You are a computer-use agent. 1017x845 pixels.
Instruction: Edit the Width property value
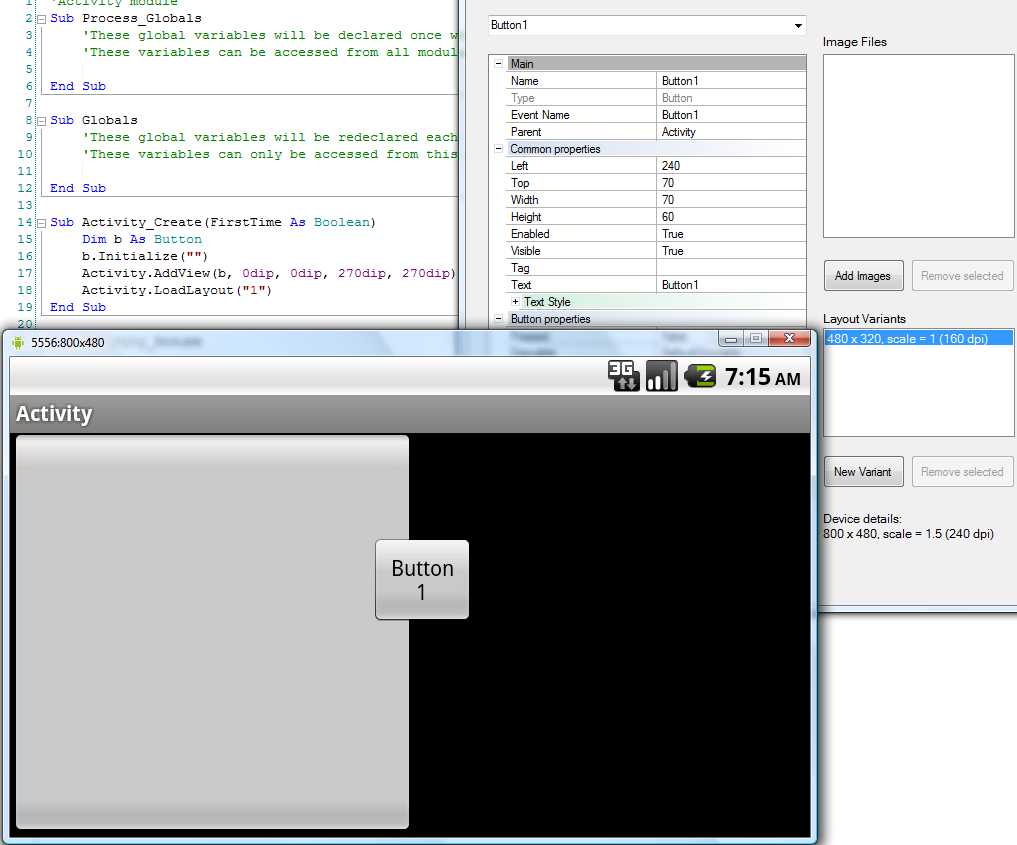pyautogui.click(x=731, y=200)
